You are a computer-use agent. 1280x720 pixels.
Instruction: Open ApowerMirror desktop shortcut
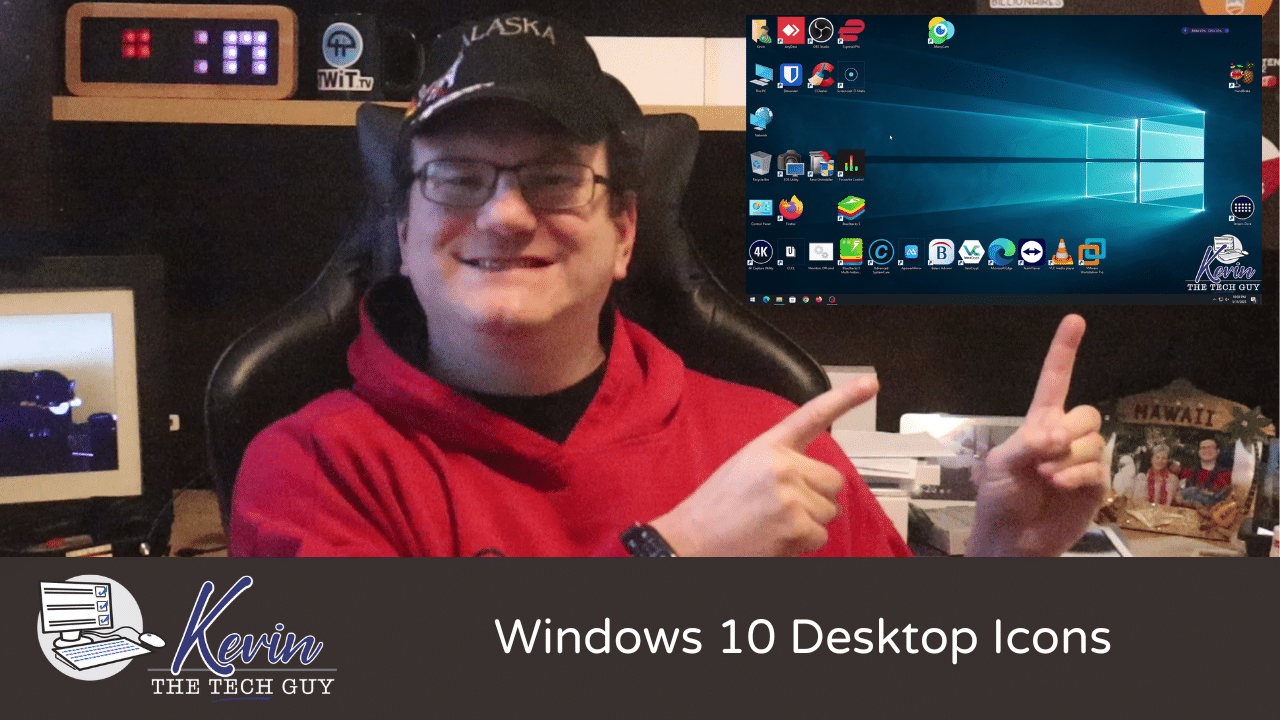point(911,254)
